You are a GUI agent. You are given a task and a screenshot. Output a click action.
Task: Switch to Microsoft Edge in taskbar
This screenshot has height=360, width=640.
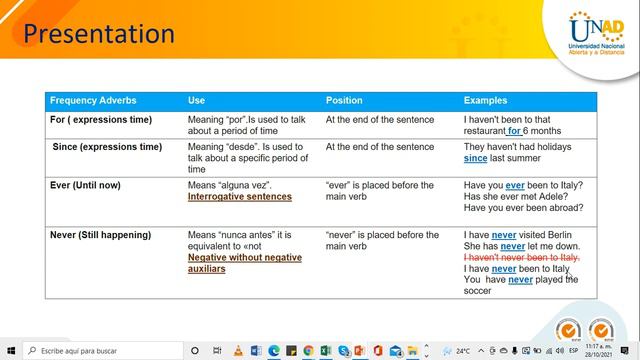point(274,351)
